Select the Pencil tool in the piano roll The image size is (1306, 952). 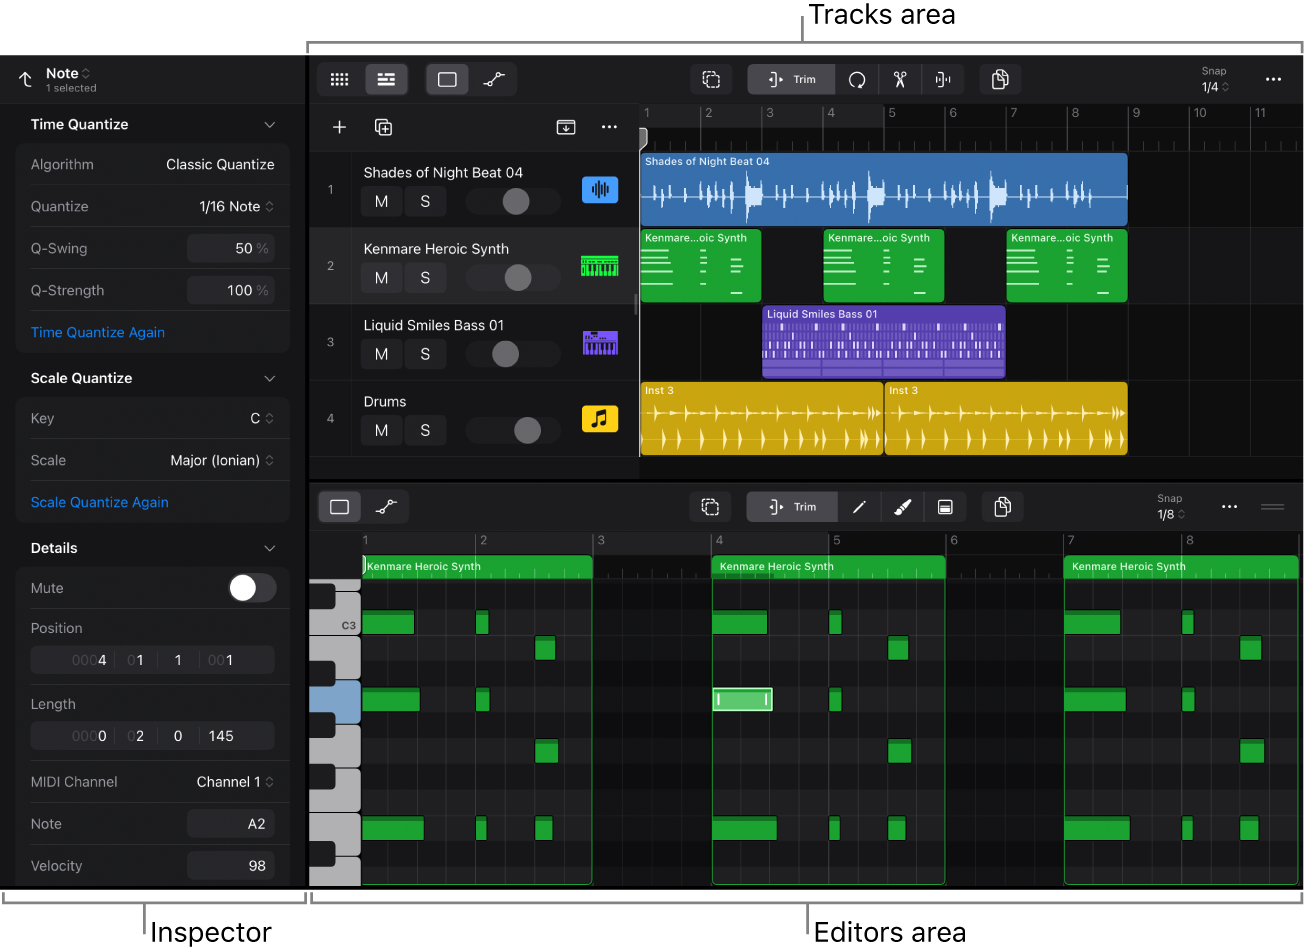859,506
